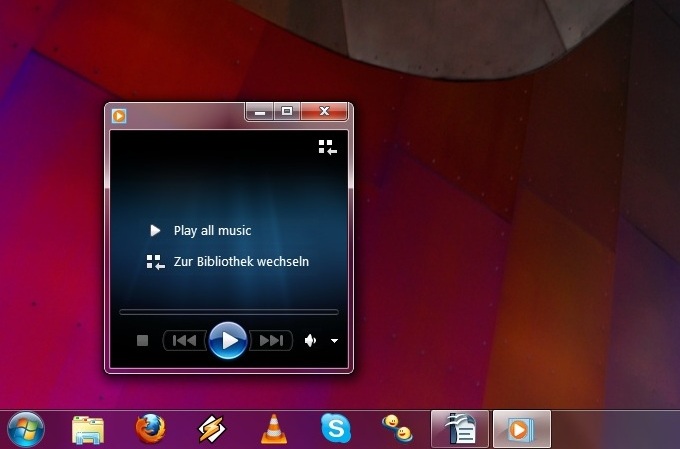Select "Zur Bibliothek wechseln" link
The height and width of the screenshot is (449, 680).
(240, 262)
